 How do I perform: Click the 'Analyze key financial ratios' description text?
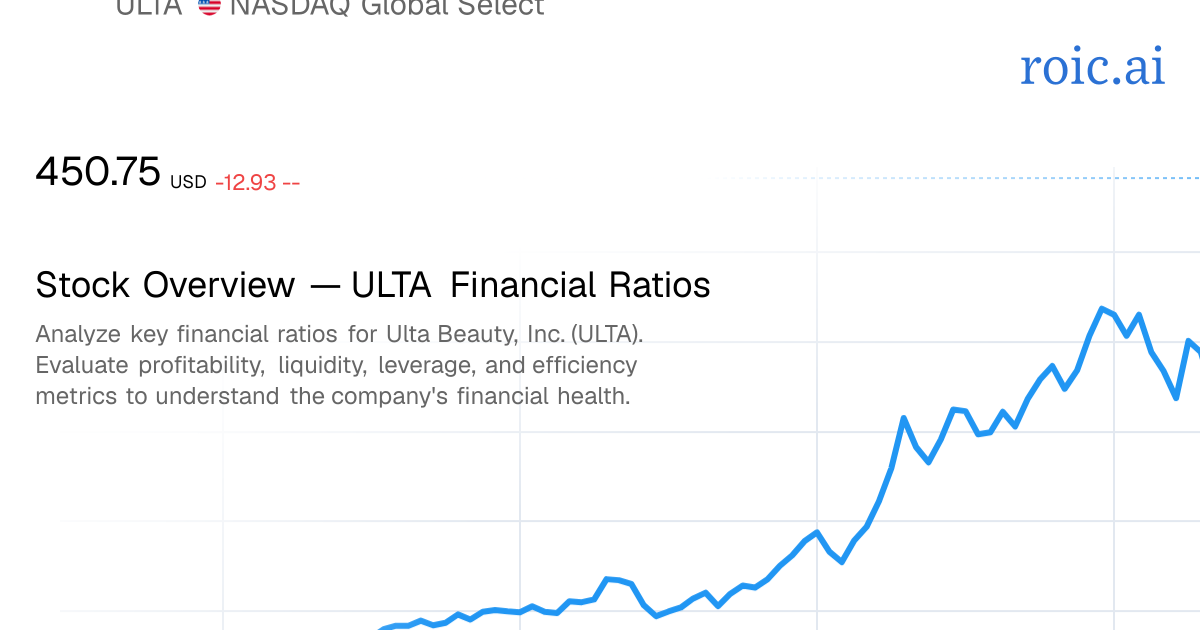tap(336, 365)
